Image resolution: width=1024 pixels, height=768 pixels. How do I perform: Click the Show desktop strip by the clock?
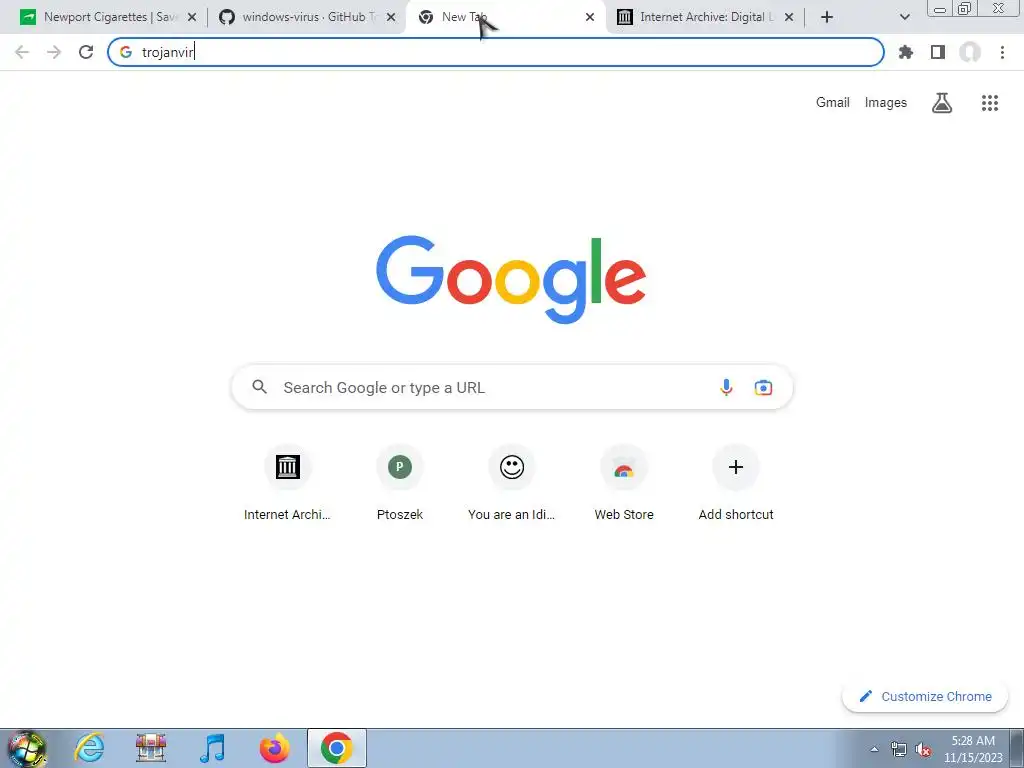click(x=1017, y=748)
